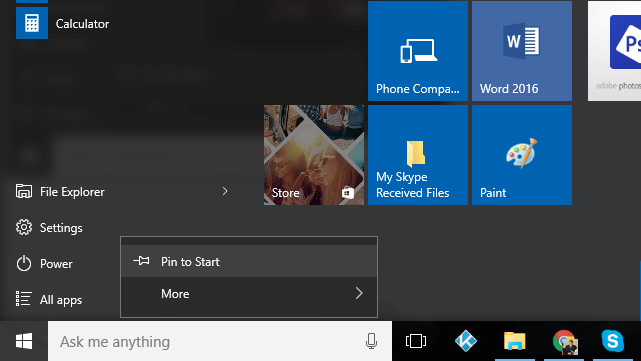Click the Windows Start button
Viewport: 641px width, 361px height.
pos(24,341)
